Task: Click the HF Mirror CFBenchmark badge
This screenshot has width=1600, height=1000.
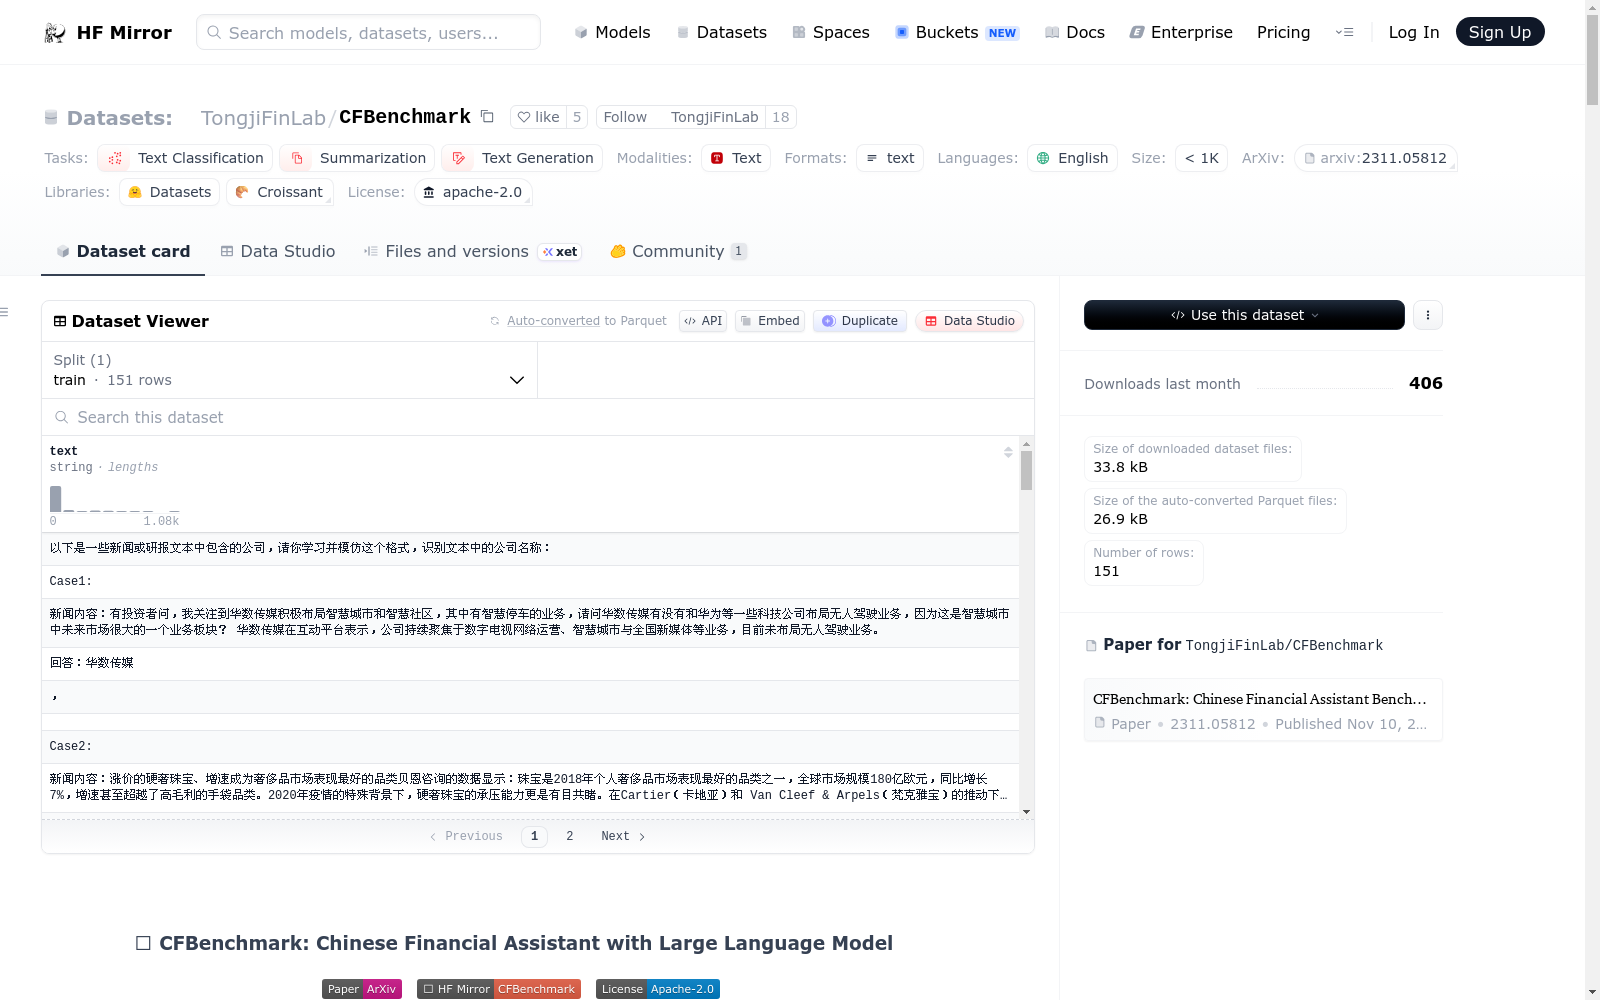Action: (499, 989)
